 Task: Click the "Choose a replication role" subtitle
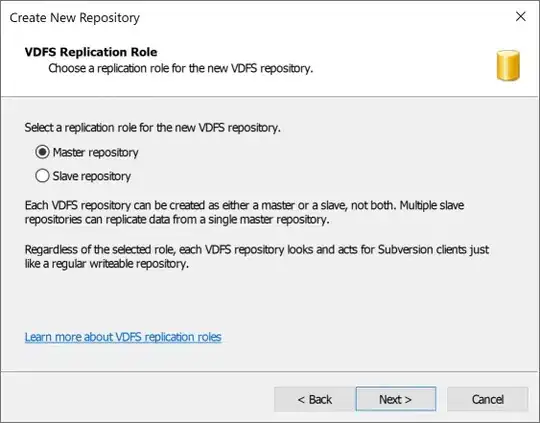click(x=180, y=68)
